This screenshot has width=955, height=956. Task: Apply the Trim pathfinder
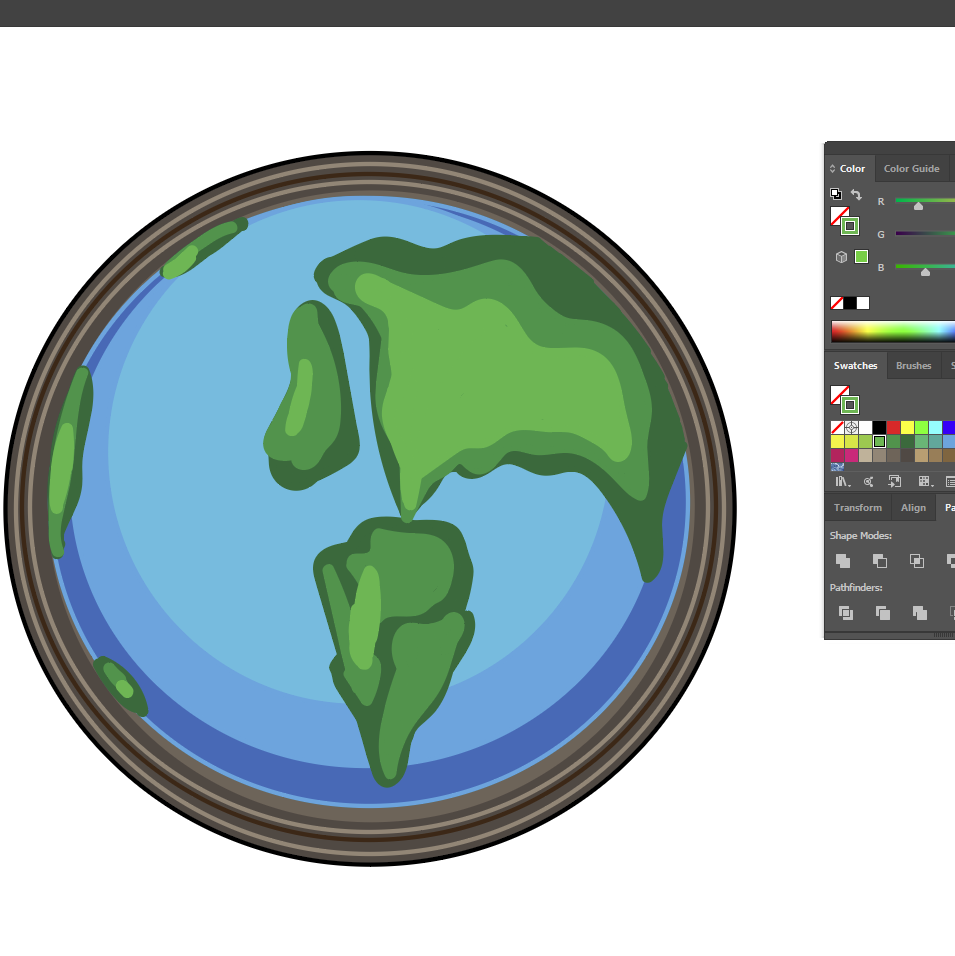[x=882, y=613]
